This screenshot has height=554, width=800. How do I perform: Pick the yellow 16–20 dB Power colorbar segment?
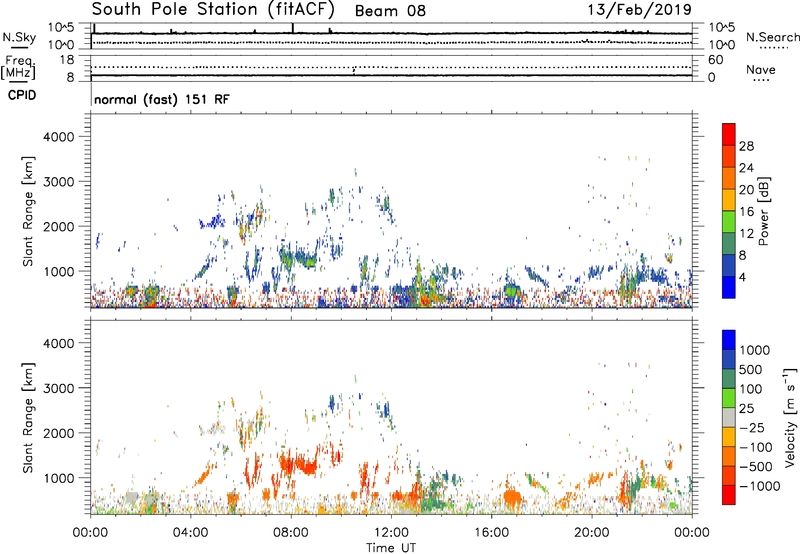click(x=729, y=200)
